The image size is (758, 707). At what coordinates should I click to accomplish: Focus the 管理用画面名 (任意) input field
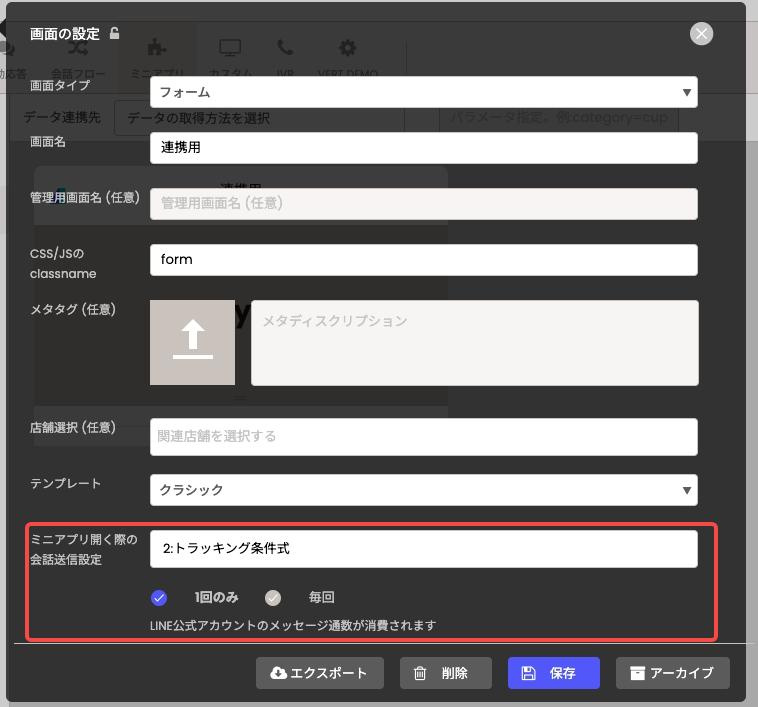(423, 203)
